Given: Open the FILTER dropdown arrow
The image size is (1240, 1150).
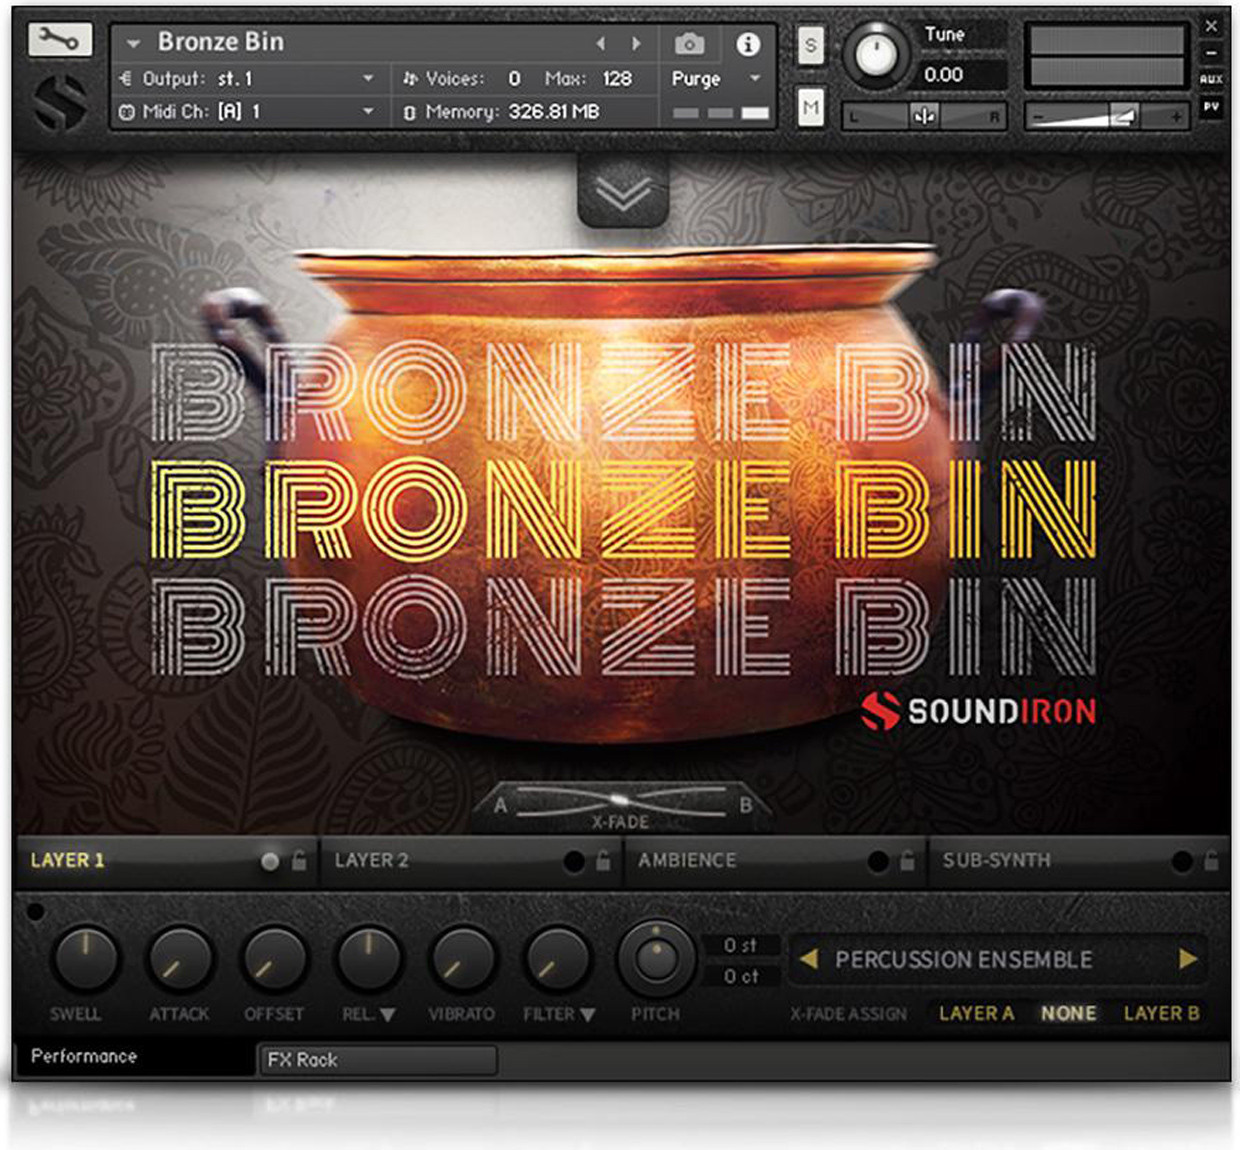Looking at the screenshot, I should pos(588,1015).
